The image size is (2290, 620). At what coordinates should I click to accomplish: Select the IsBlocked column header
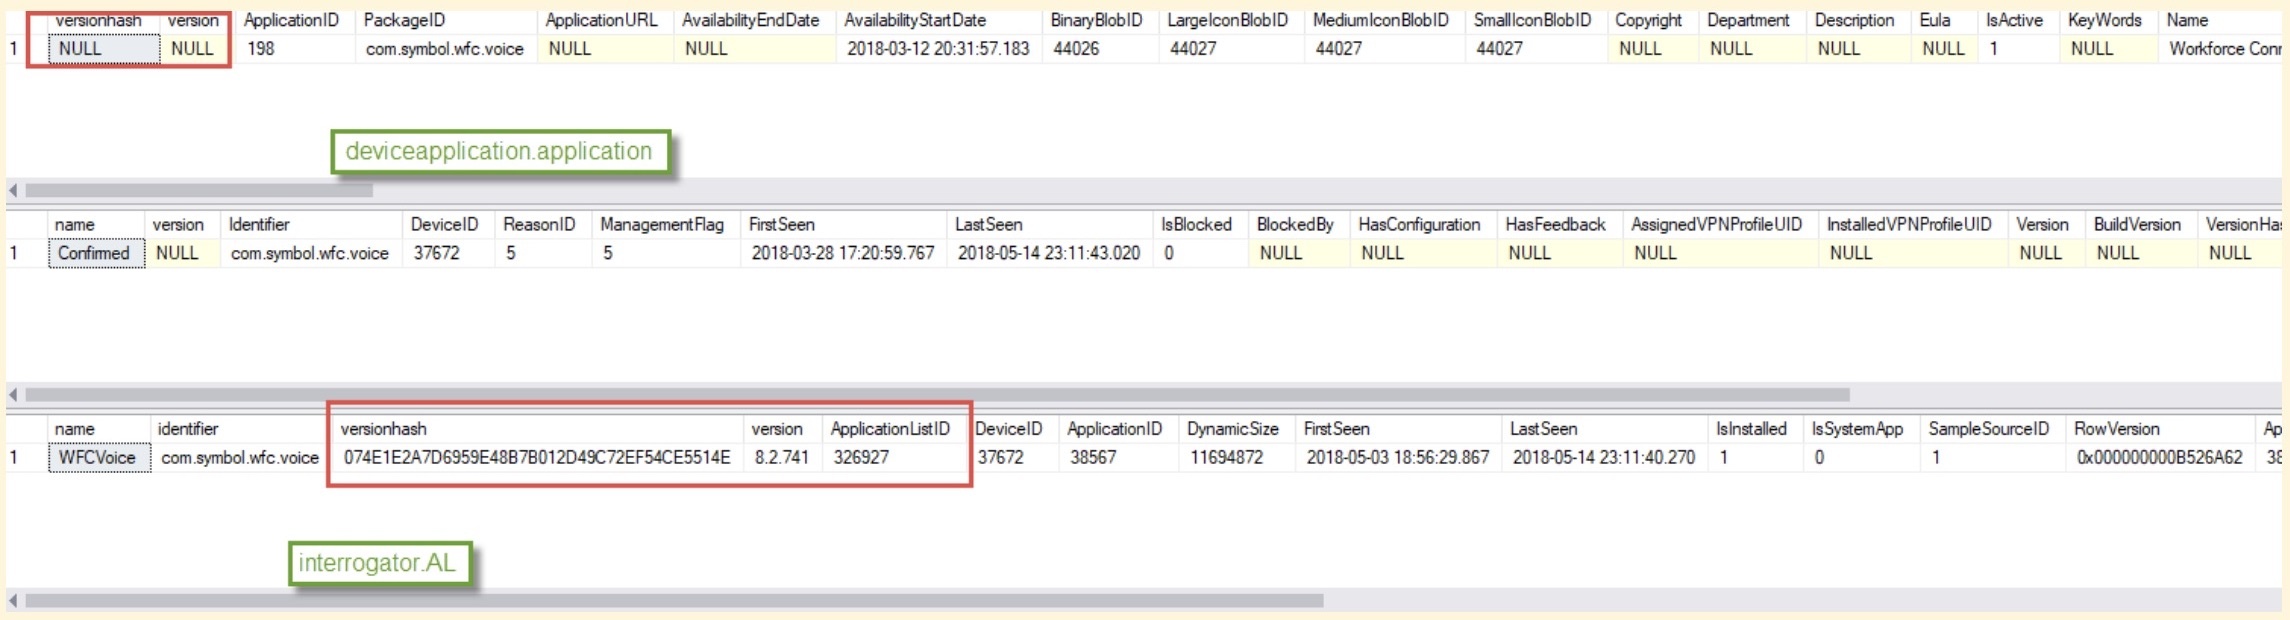click(1196, 225)
